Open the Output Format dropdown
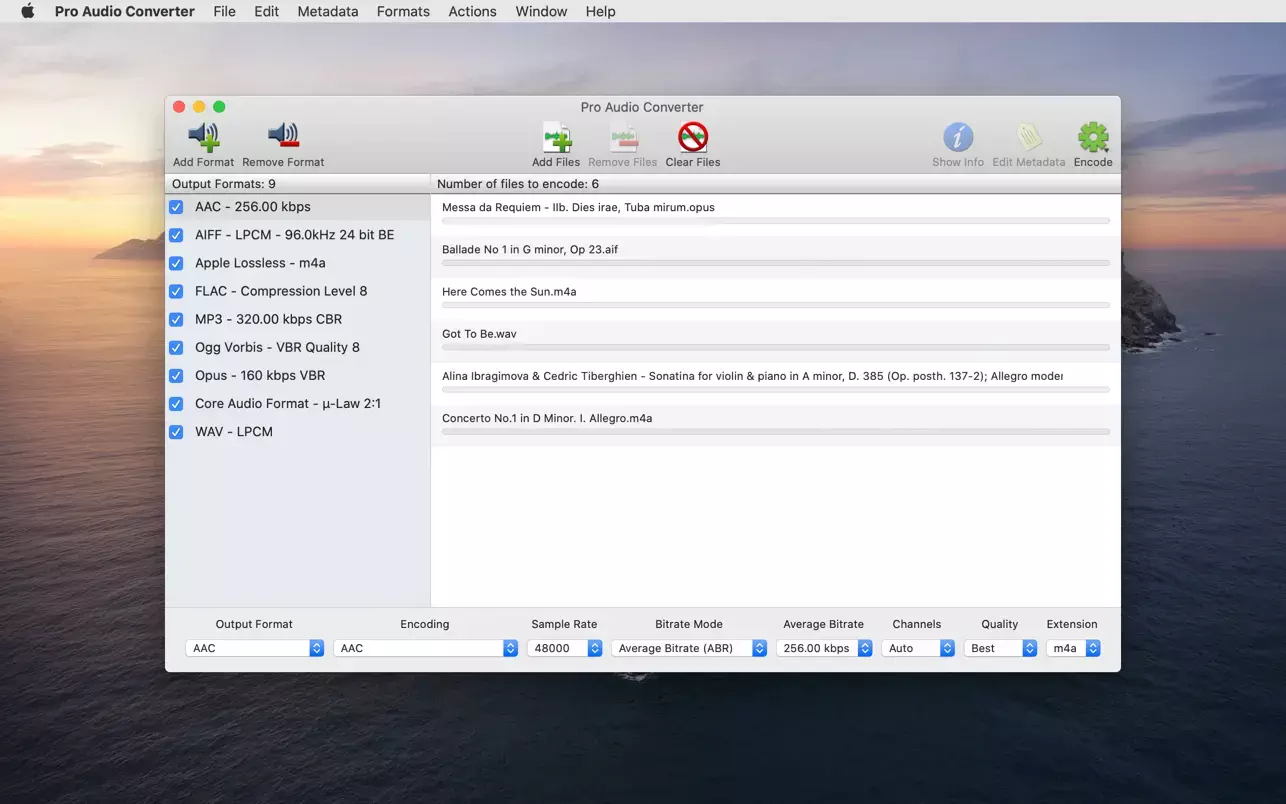1286x804 pixels. pyautogui.click(x=254, y=648)
